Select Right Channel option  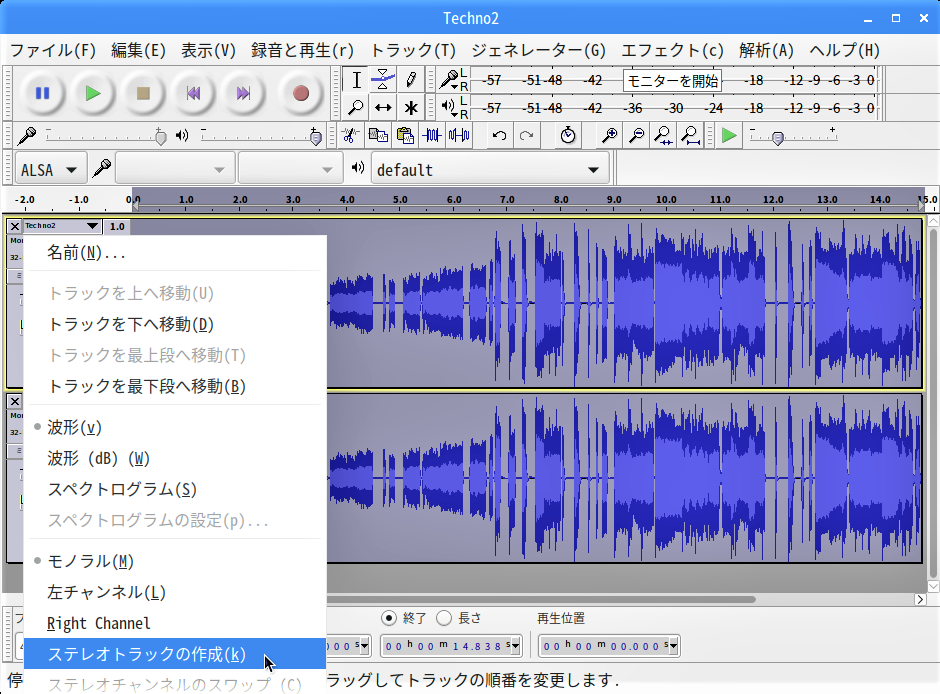click(175, 623)
